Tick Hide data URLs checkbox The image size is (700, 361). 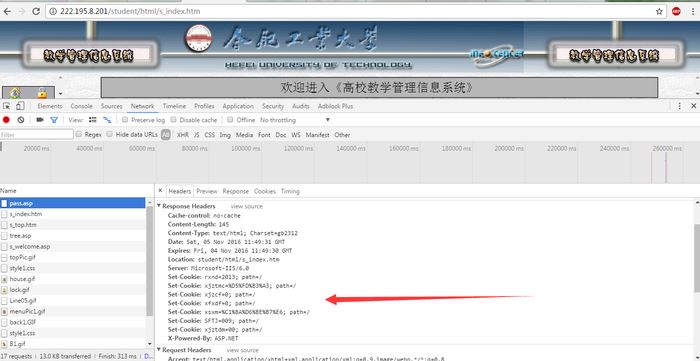110,134
